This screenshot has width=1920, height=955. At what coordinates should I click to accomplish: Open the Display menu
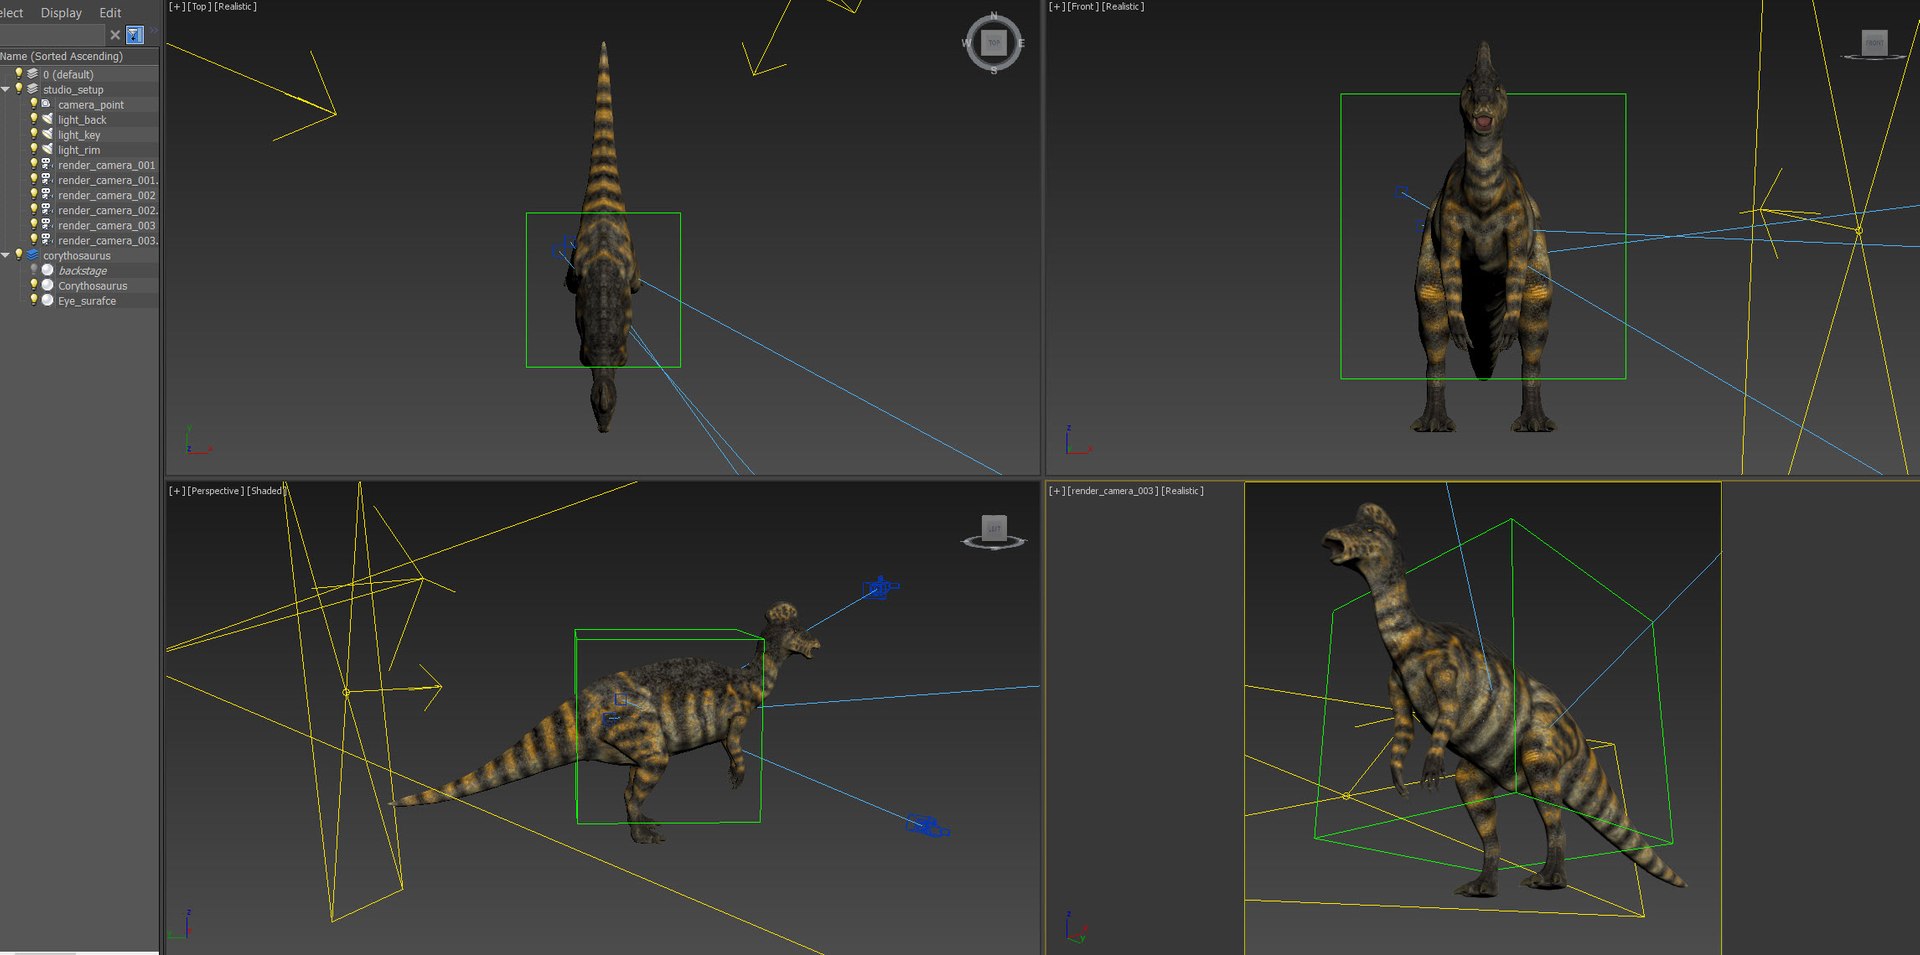(61, 13)
